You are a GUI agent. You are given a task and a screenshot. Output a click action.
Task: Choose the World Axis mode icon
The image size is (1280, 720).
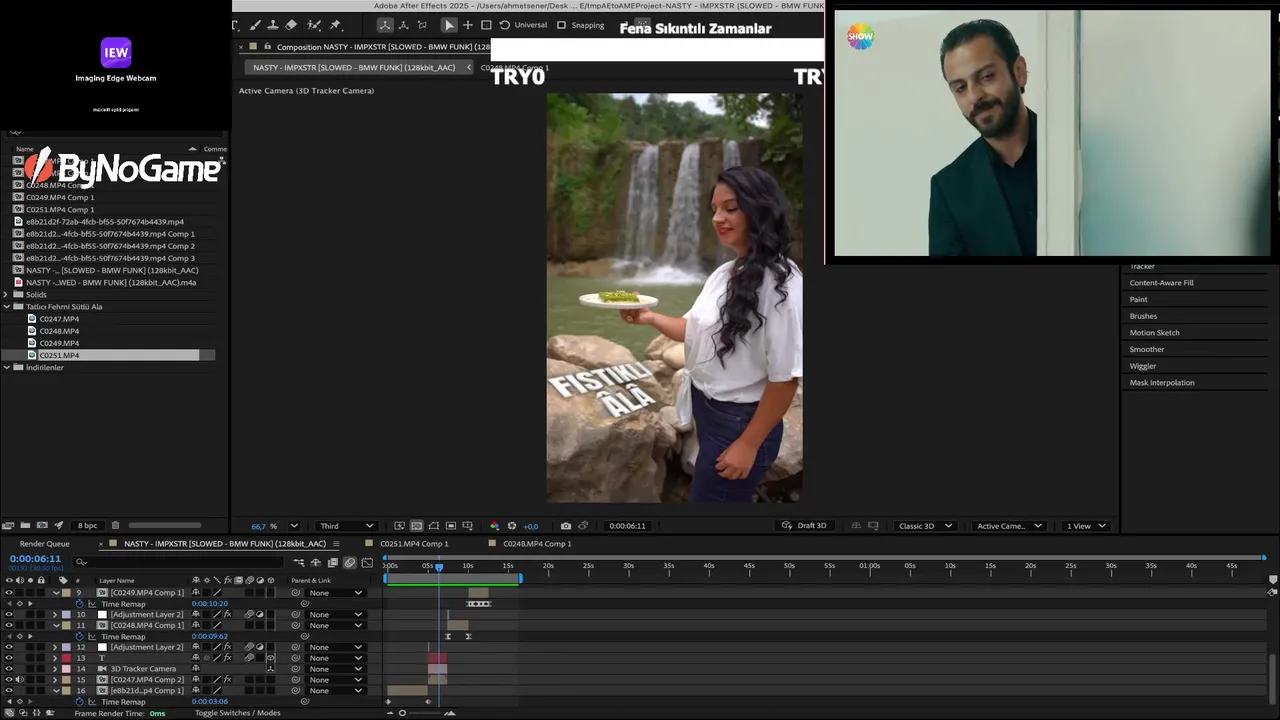(404, 25)
